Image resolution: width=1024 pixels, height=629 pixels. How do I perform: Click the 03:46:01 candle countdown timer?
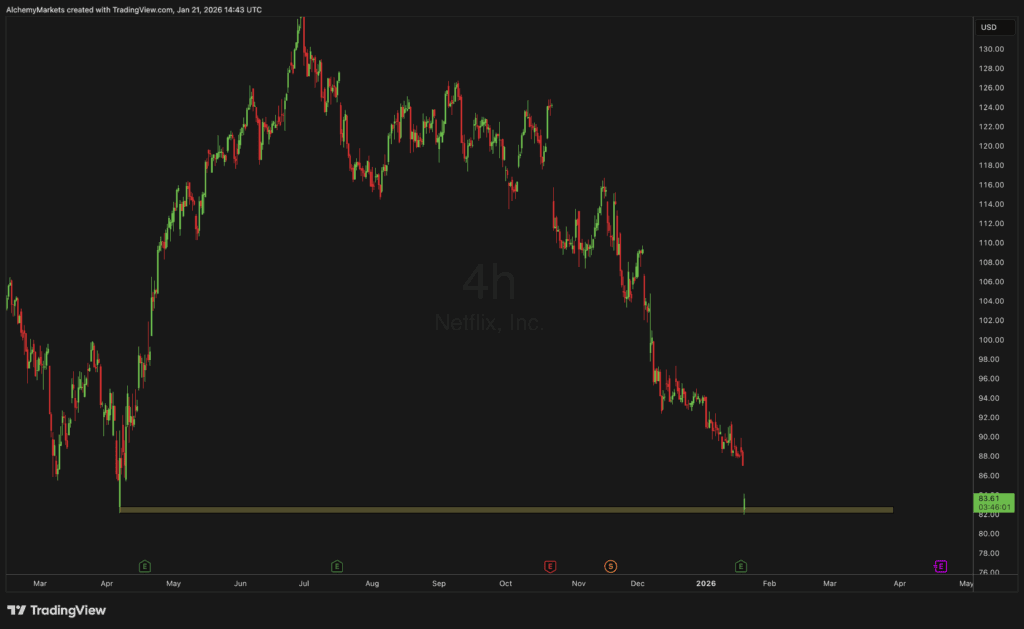click(x=995, y=507)
